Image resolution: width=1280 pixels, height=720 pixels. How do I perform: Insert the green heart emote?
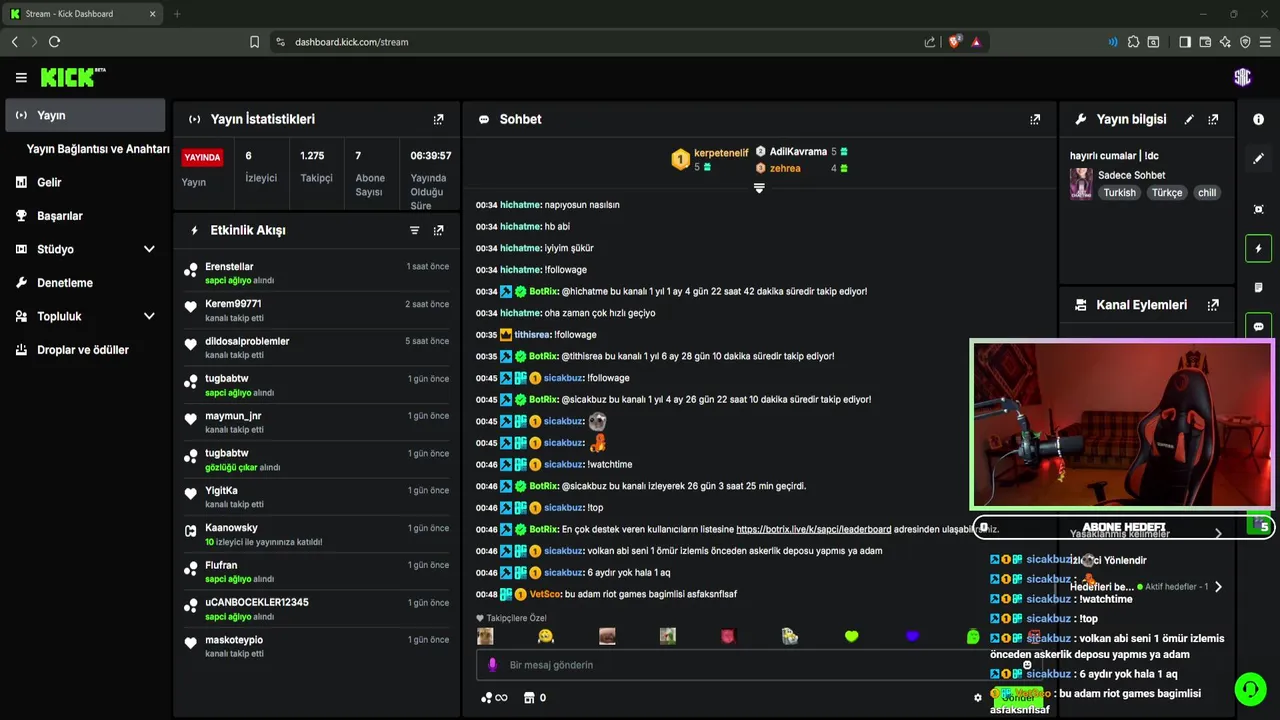(x=851, y=636)
